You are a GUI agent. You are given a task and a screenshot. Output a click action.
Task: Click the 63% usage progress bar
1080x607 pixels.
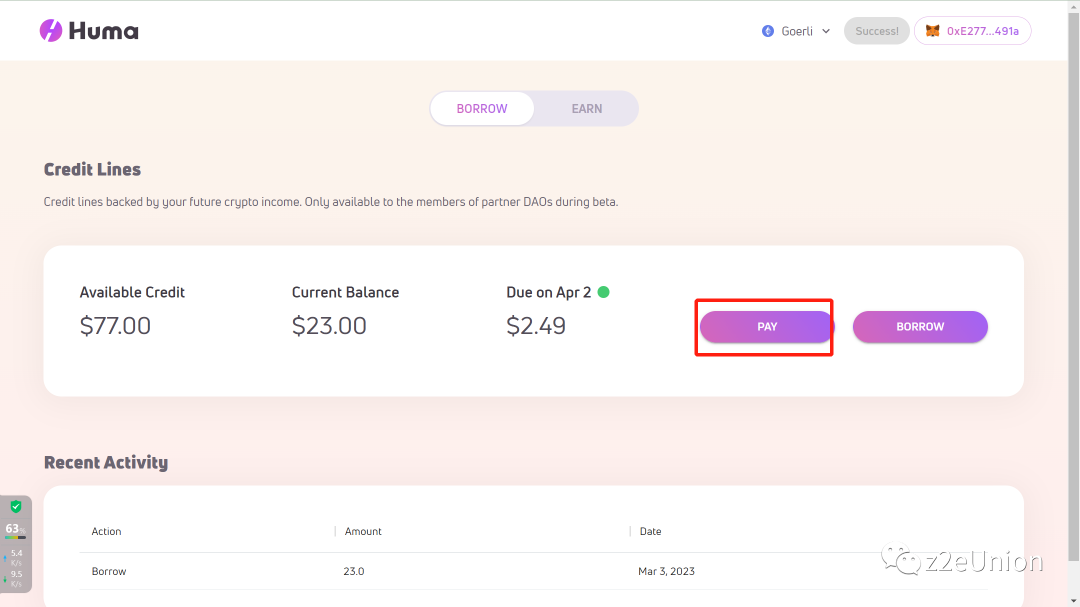click(15, 538)
